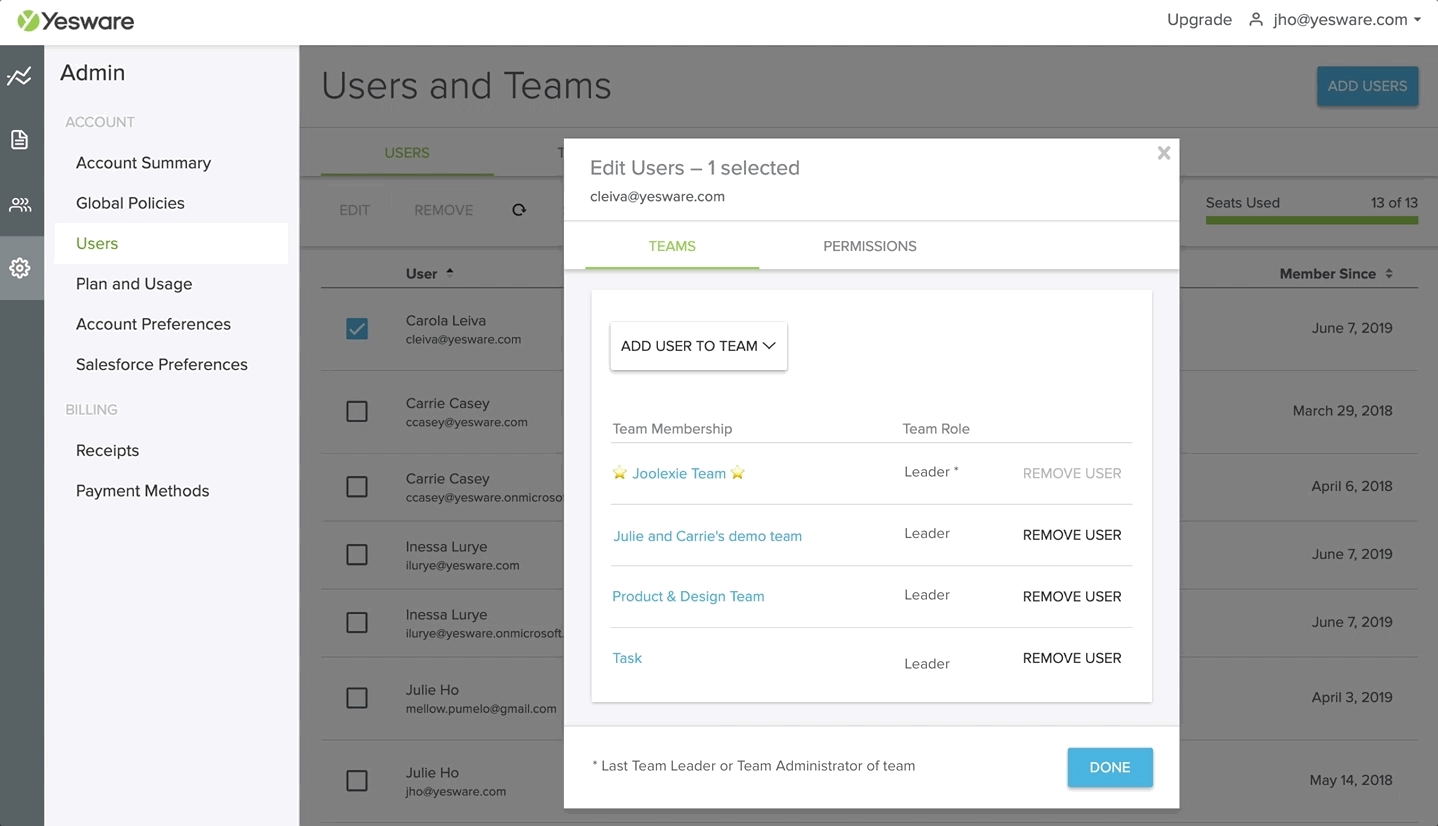This screenshot has width=1438, height=826.
Task: Click the Team Membership column header
Action: coord(672,429)
